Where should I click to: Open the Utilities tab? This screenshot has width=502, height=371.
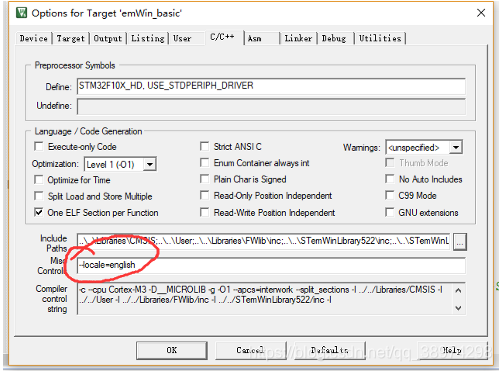(x=380, y=38)
